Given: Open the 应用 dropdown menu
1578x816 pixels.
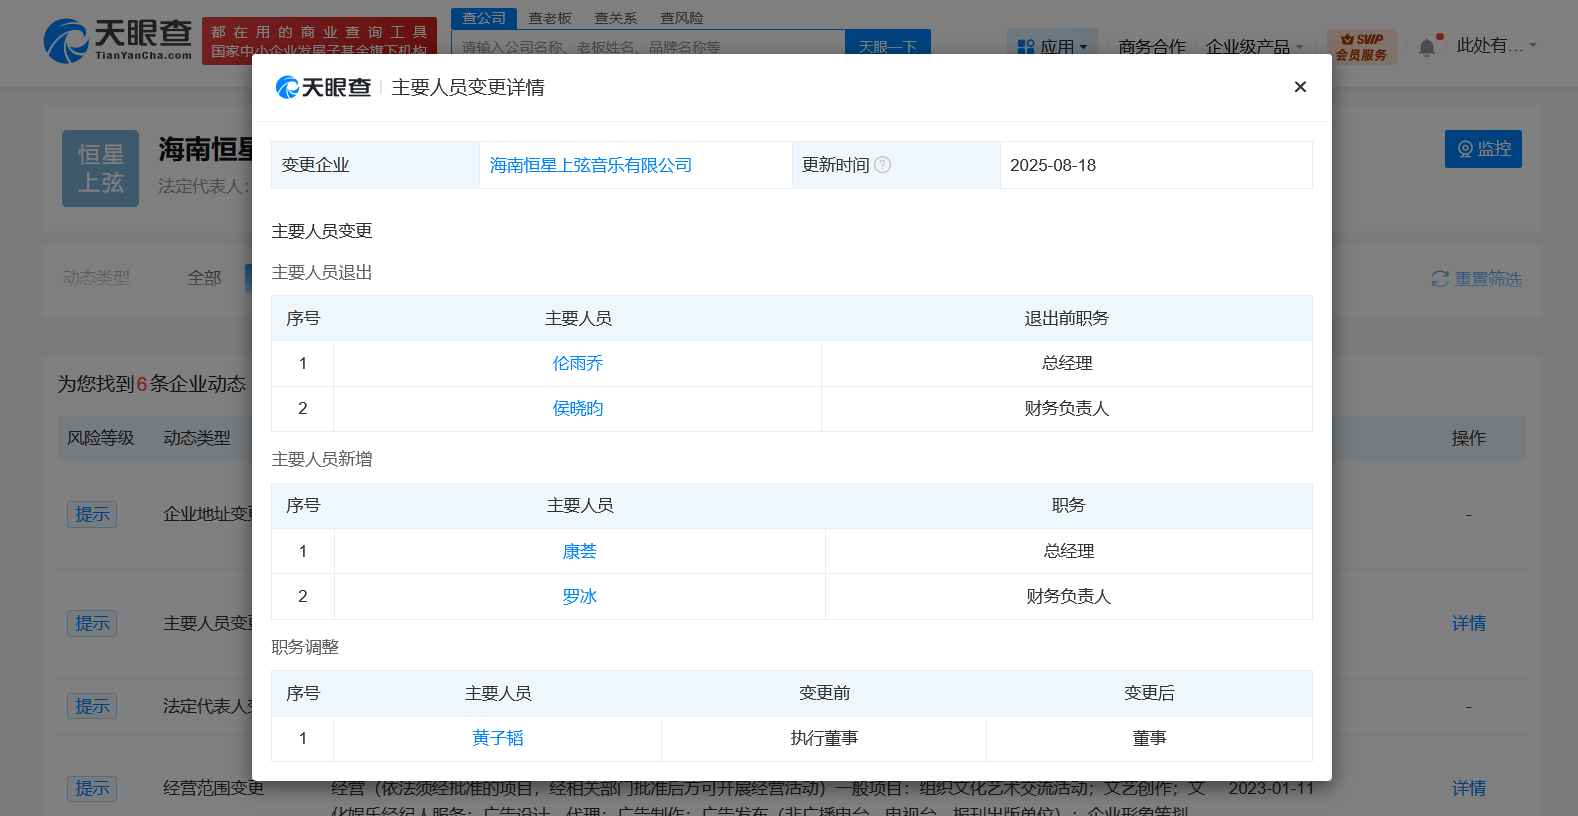Looking at the screenshot, I should coord(1052,47).
